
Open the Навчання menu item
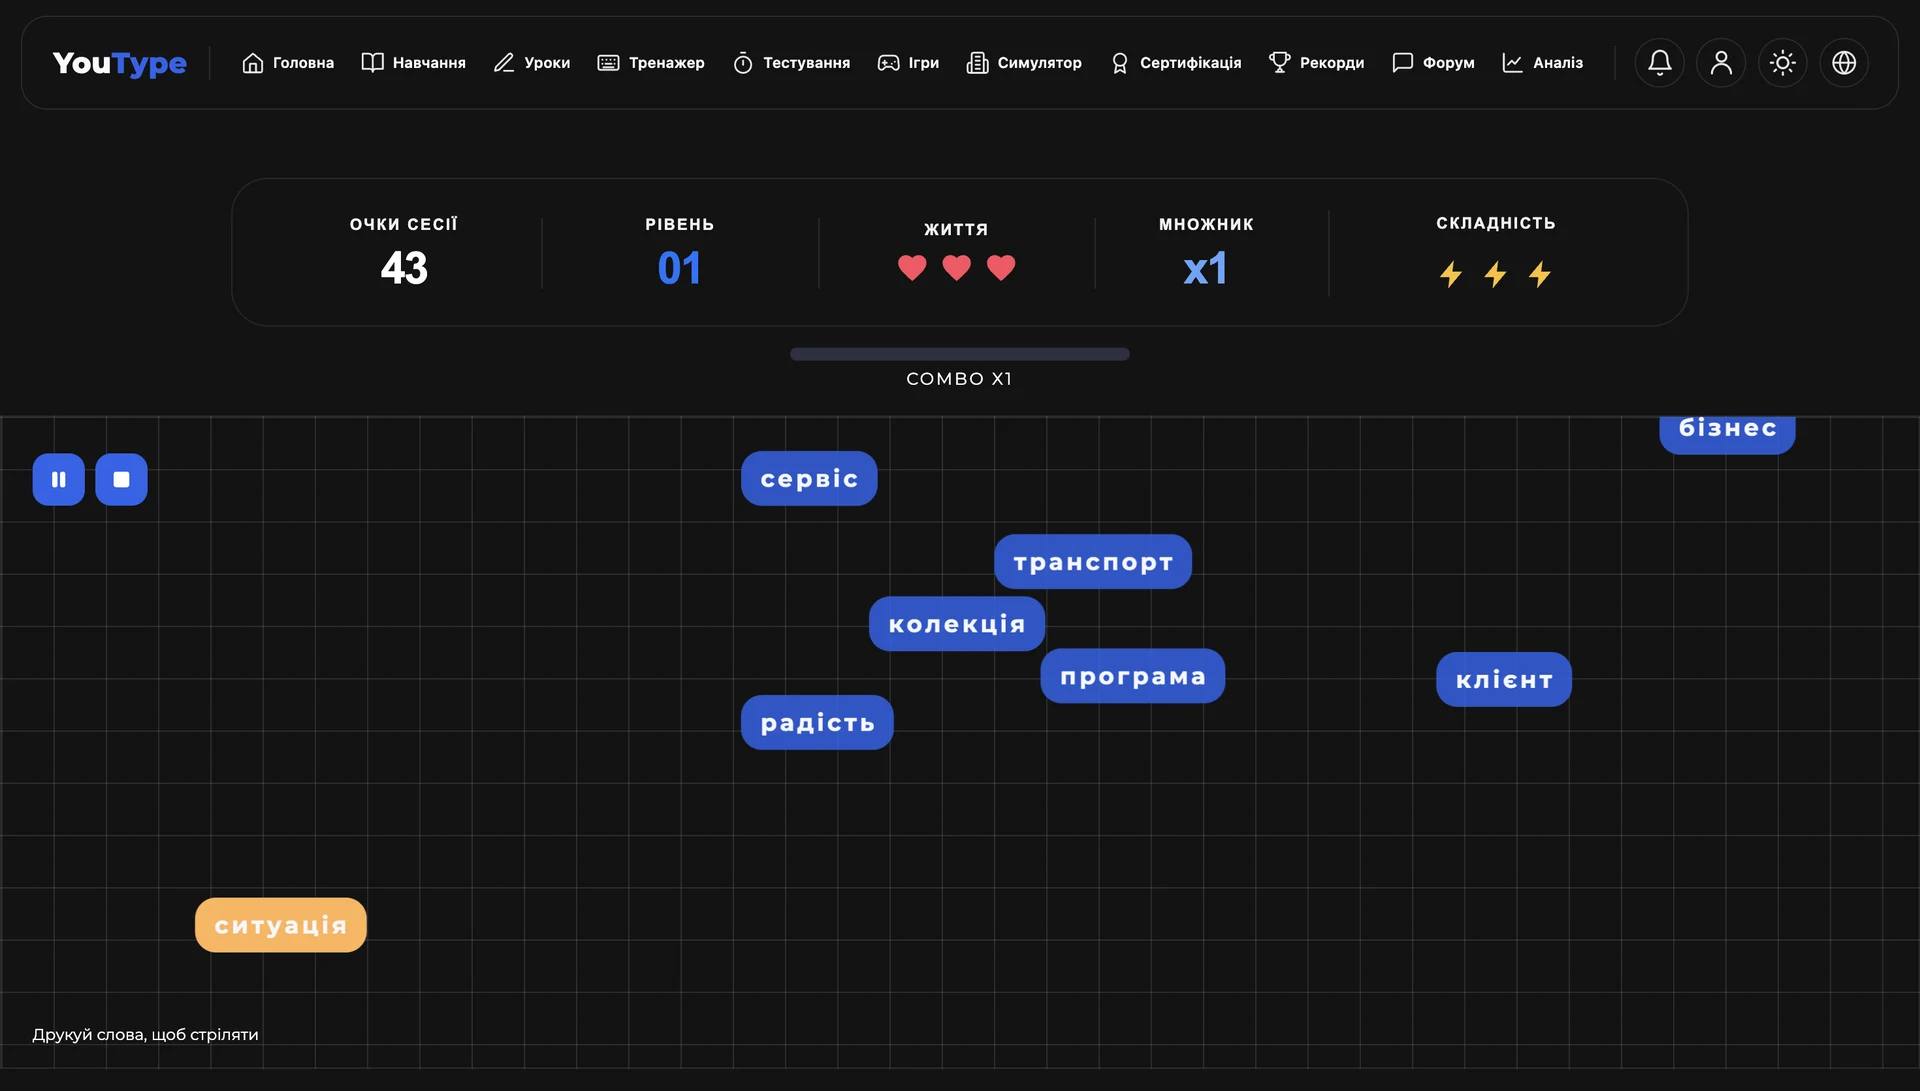pyautogui.click(x=413, y=63)
